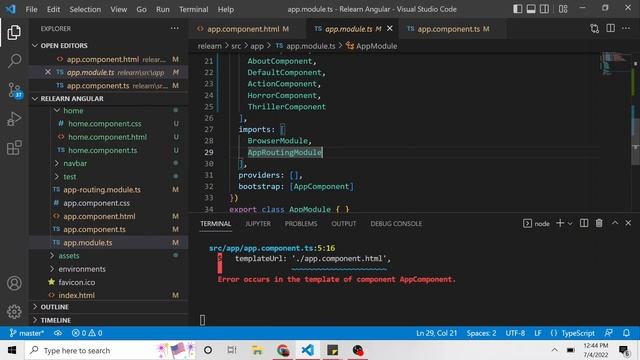Switch to the OUTPUT panel tab

tap(344, 224)
